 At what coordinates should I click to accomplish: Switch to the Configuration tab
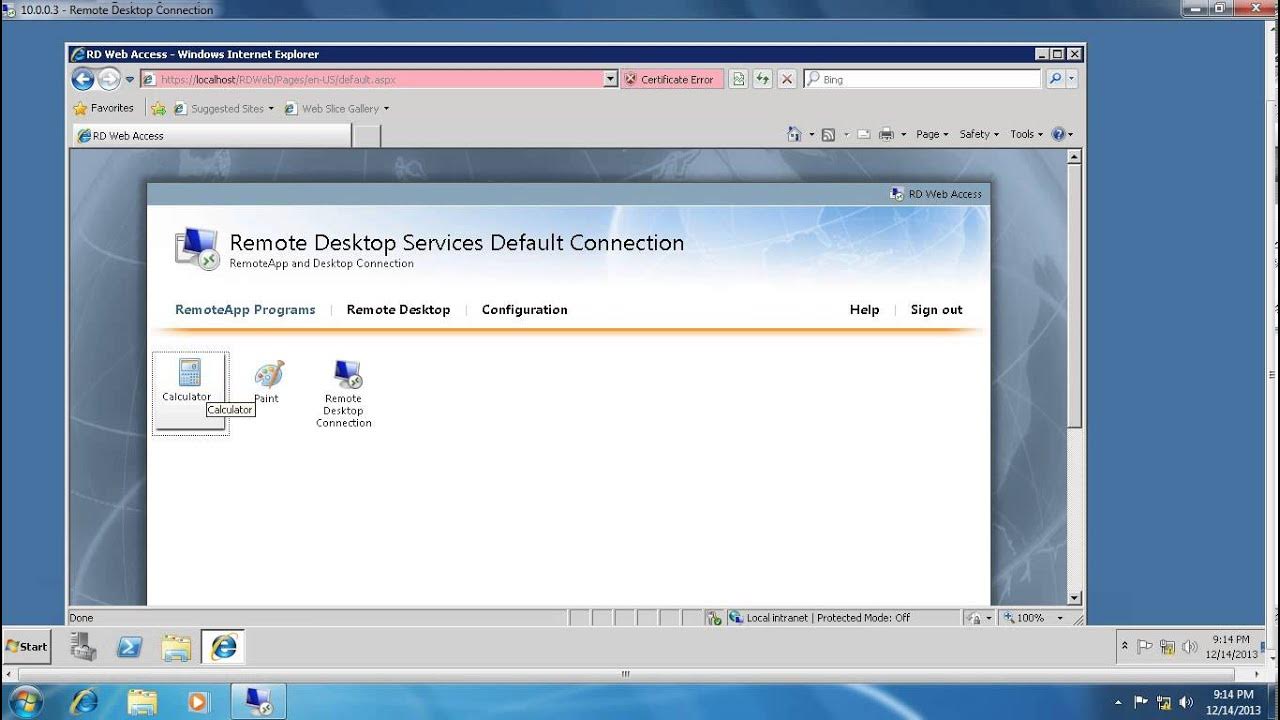(x=524, y=310)
